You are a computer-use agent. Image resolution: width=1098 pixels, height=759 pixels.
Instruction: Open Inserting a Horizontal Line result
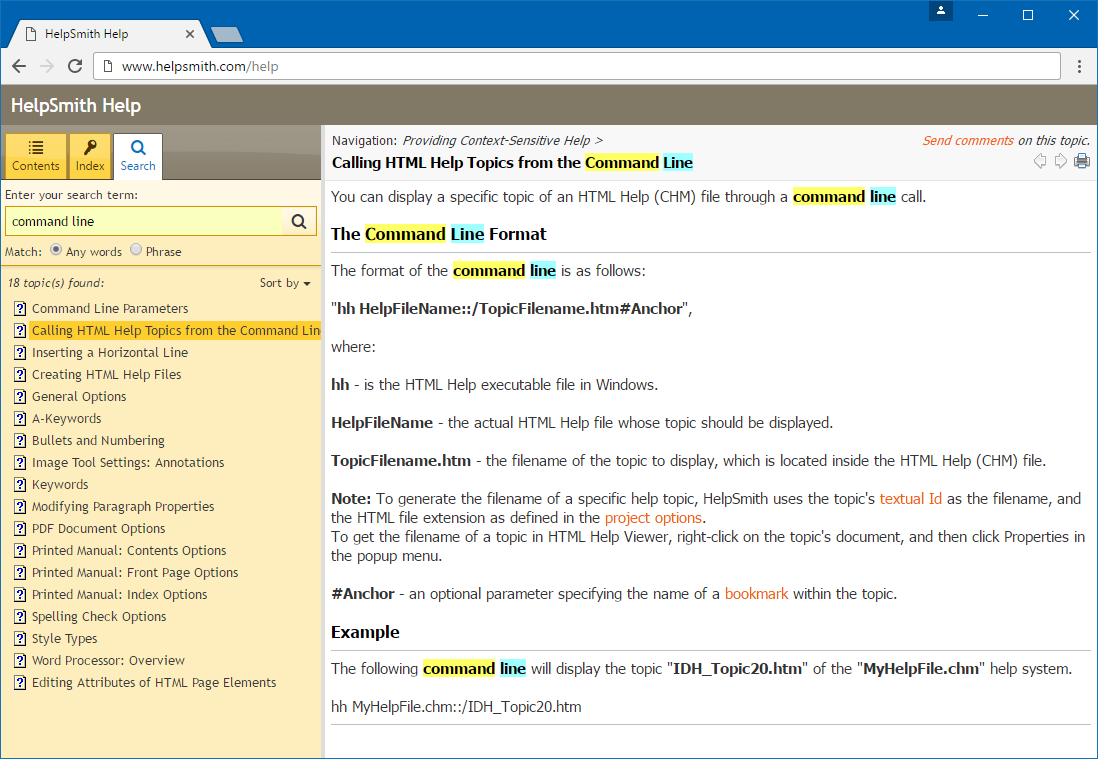click(110, 352)
